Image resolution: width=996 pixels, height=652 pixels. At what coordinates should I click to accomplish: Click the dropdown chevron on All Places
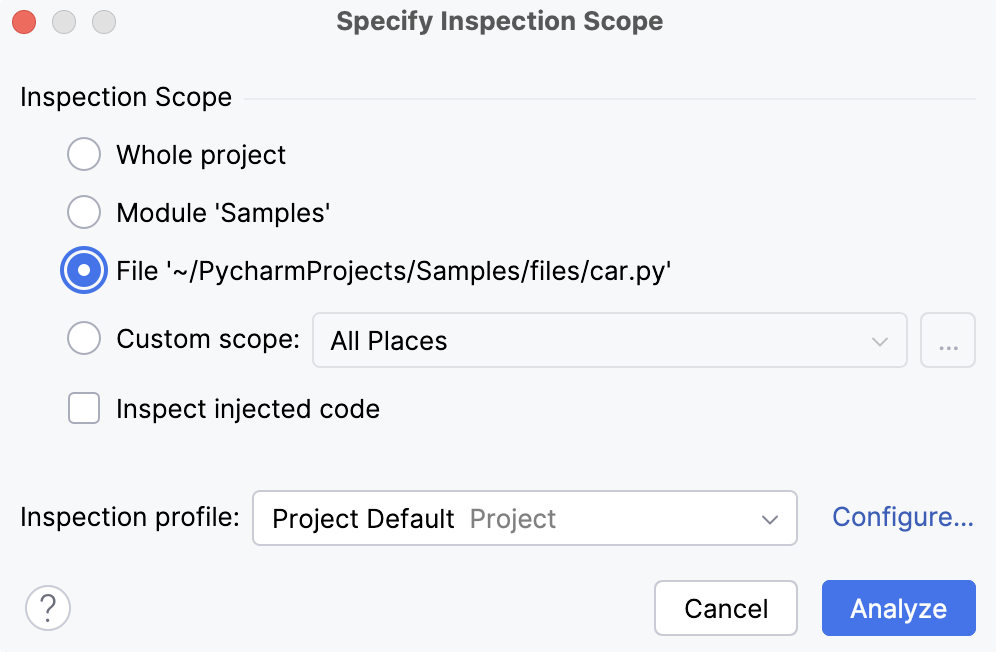pyautogui.click(x=880, y=340)
